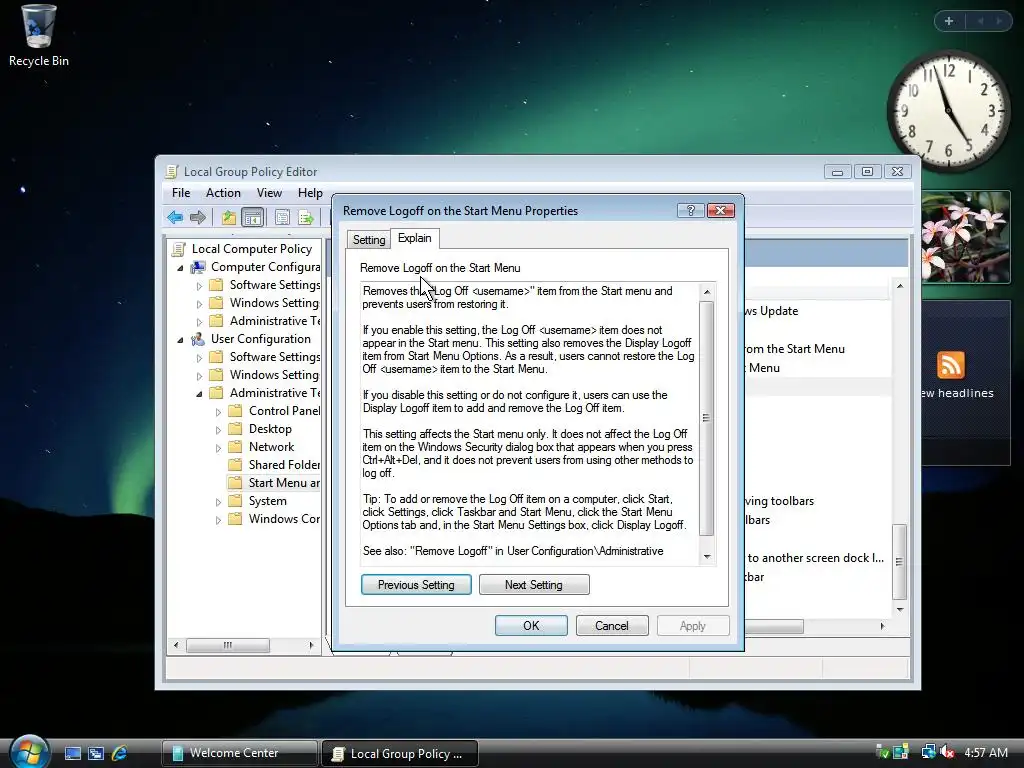Switch to the Setting tab
Image resolution: width=1024 pixels, height=768 pixels.
(x=369, y=240)
